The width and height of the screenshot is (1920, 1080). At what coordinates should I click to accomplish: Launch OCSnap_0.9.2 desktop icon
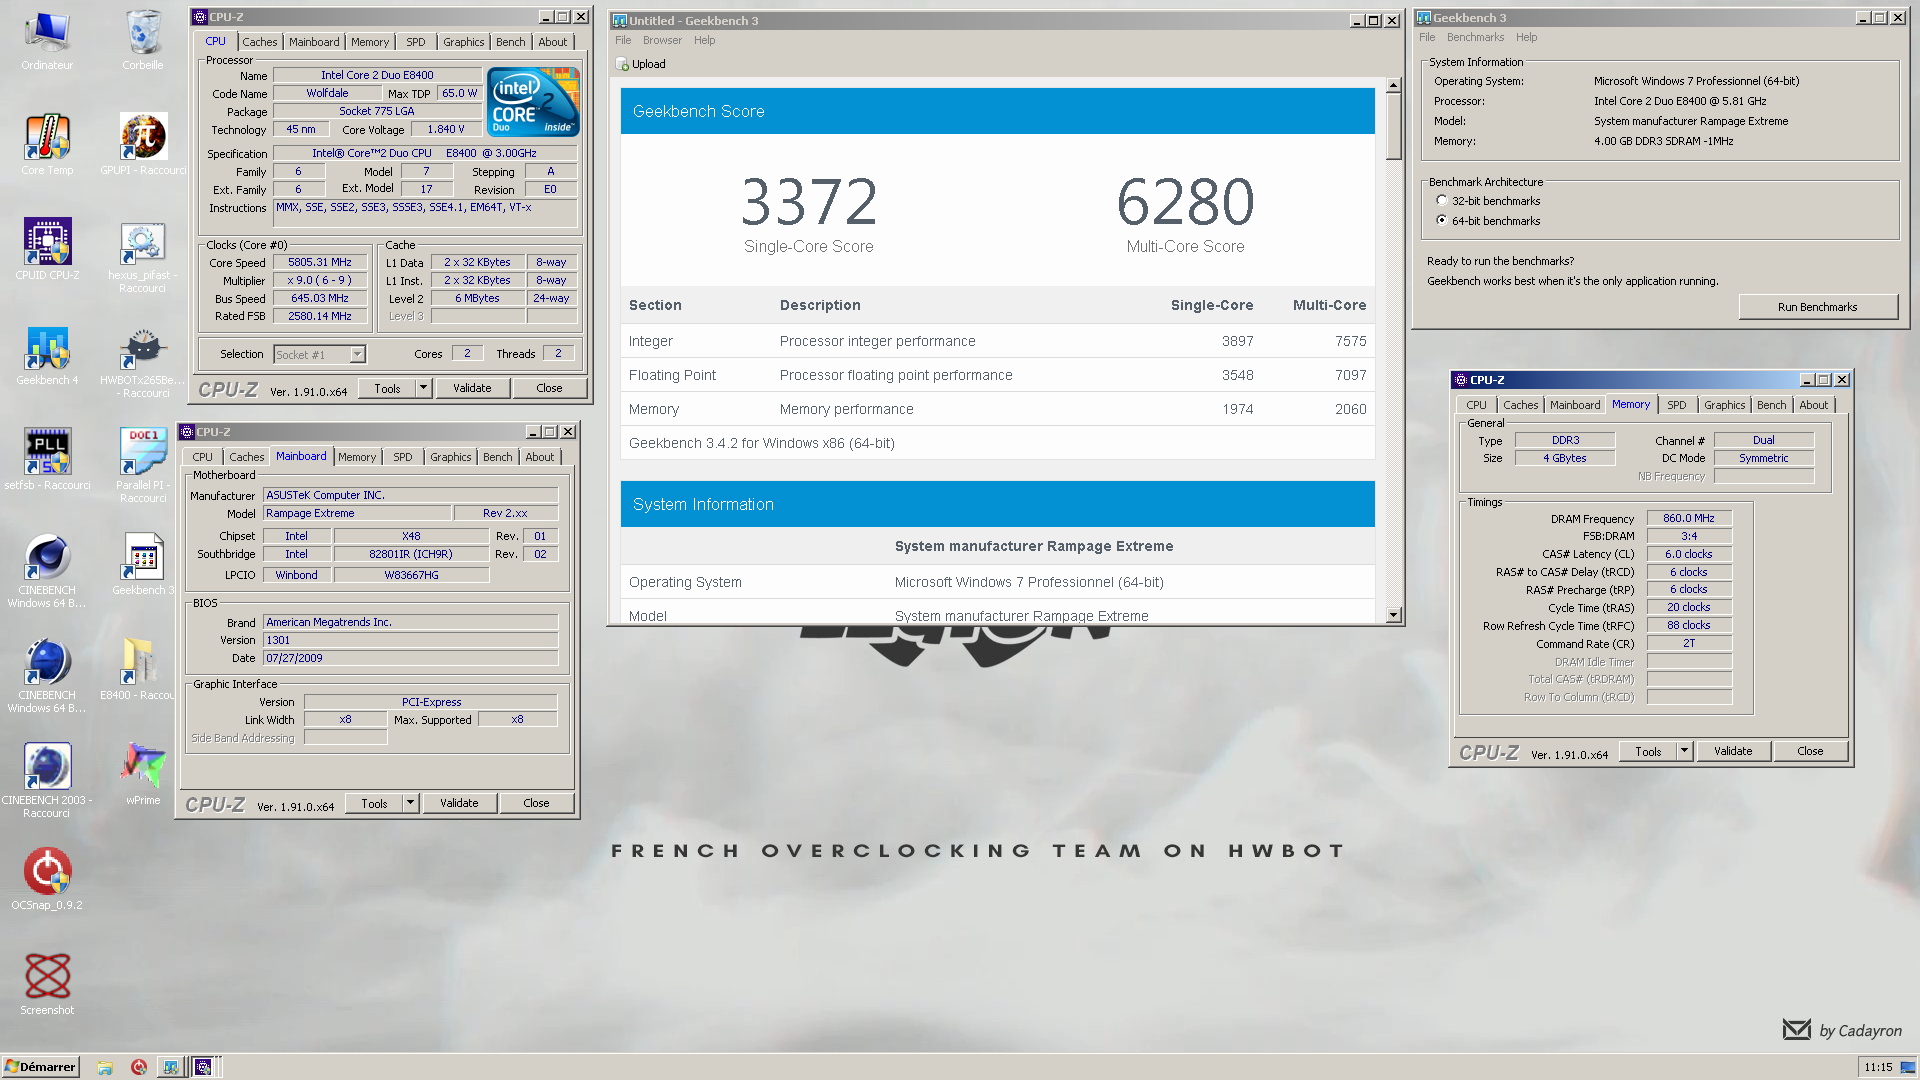tap(47, 880)
